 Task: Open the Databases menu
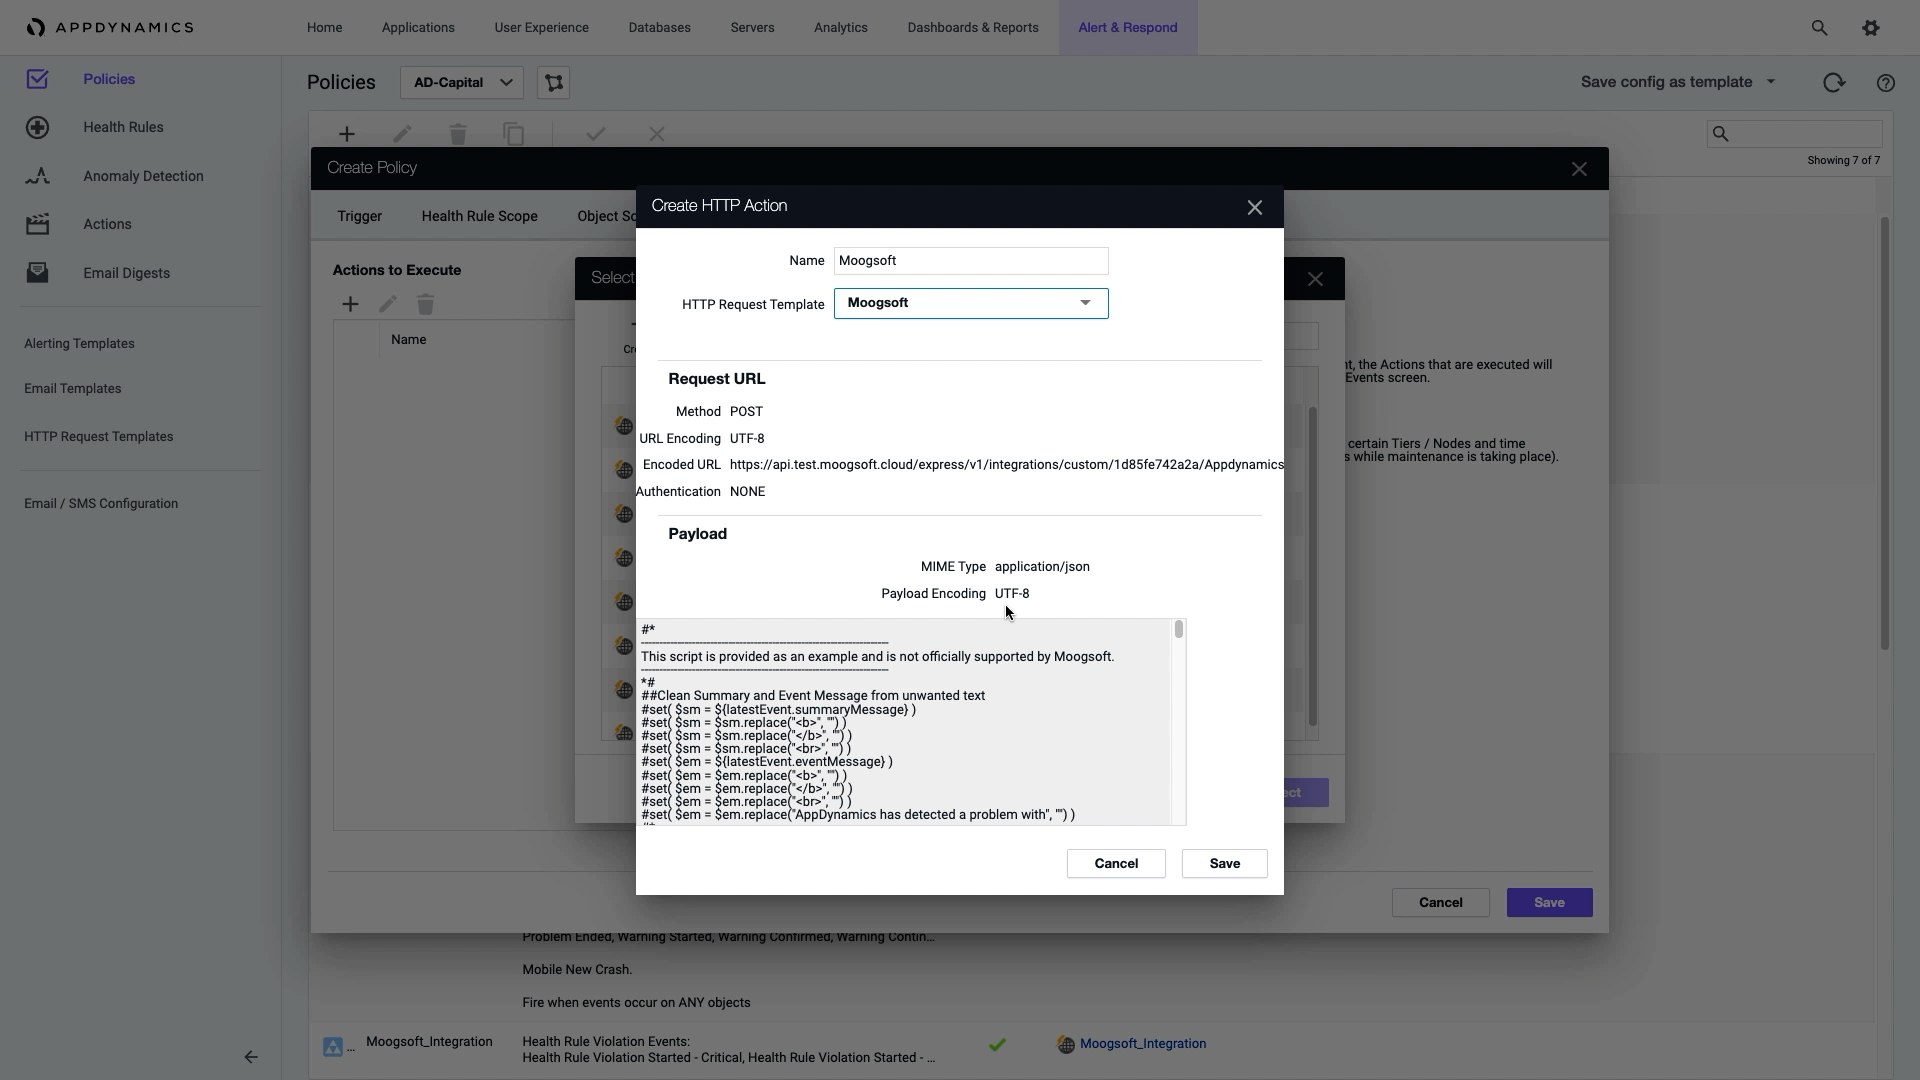pyautogui.click(x=659, y=28)
